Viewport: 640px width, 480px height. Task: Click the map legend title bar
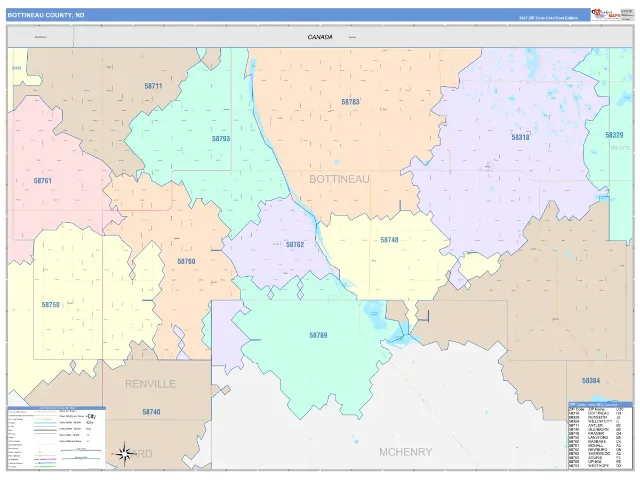[57, 408]
